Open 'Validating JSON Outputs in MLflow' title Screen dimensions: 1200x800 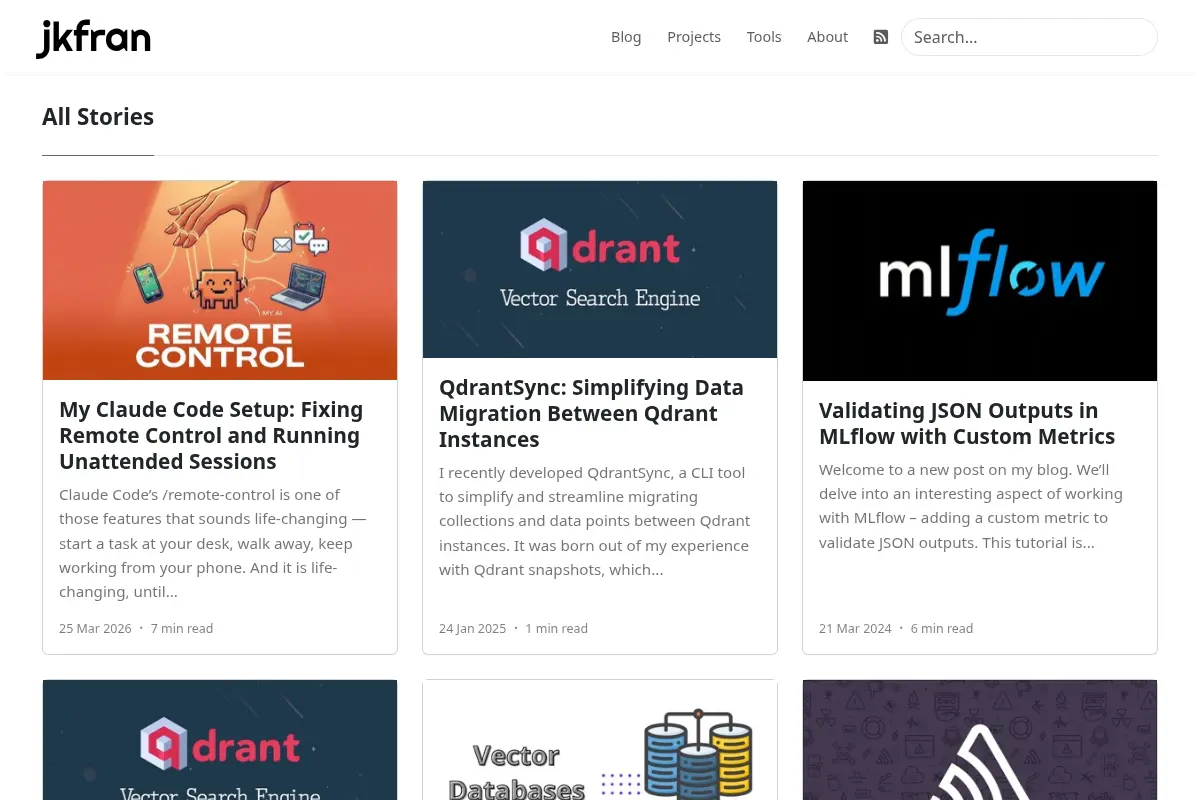tap(967, 424)
